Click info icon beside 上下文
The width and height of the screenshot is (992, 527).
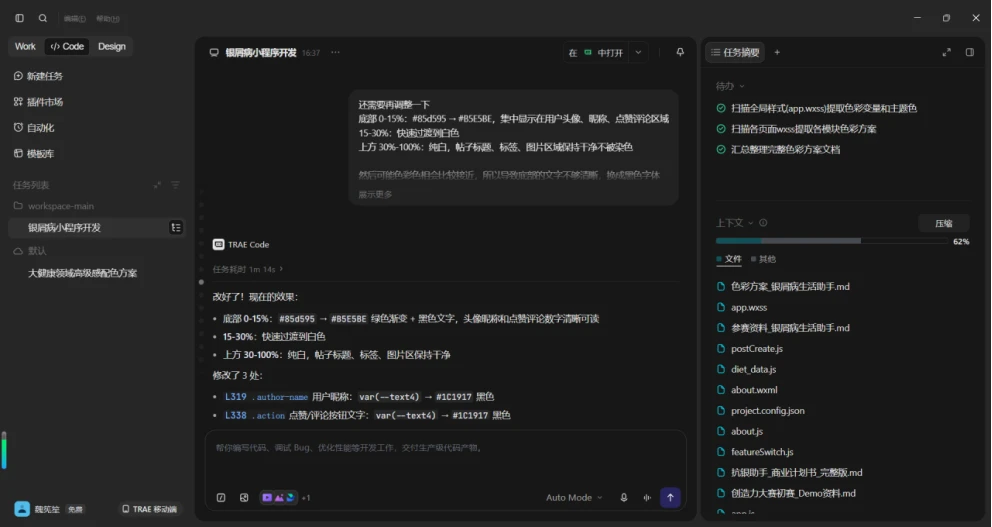pyautogui.click(x=763, y=223)
